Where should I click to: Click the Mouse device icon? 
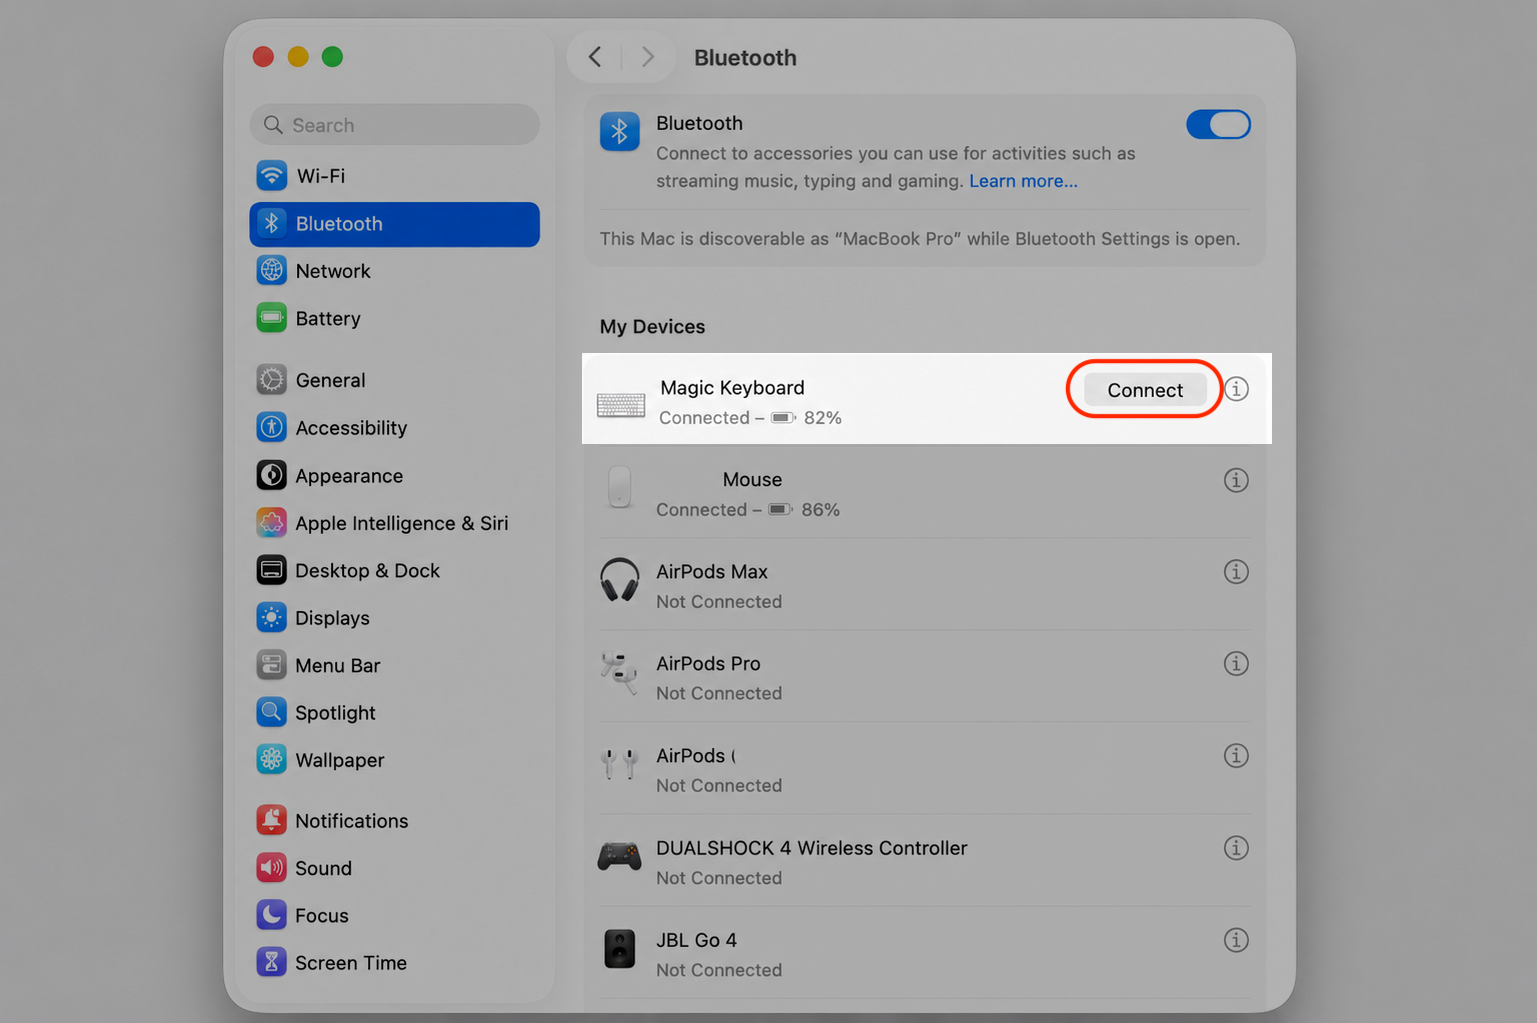tap(619, 488)
